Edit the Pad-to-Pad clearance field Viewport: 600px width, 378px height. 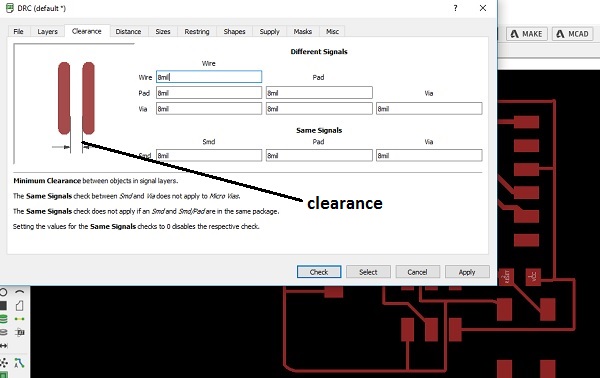point(319,93)
